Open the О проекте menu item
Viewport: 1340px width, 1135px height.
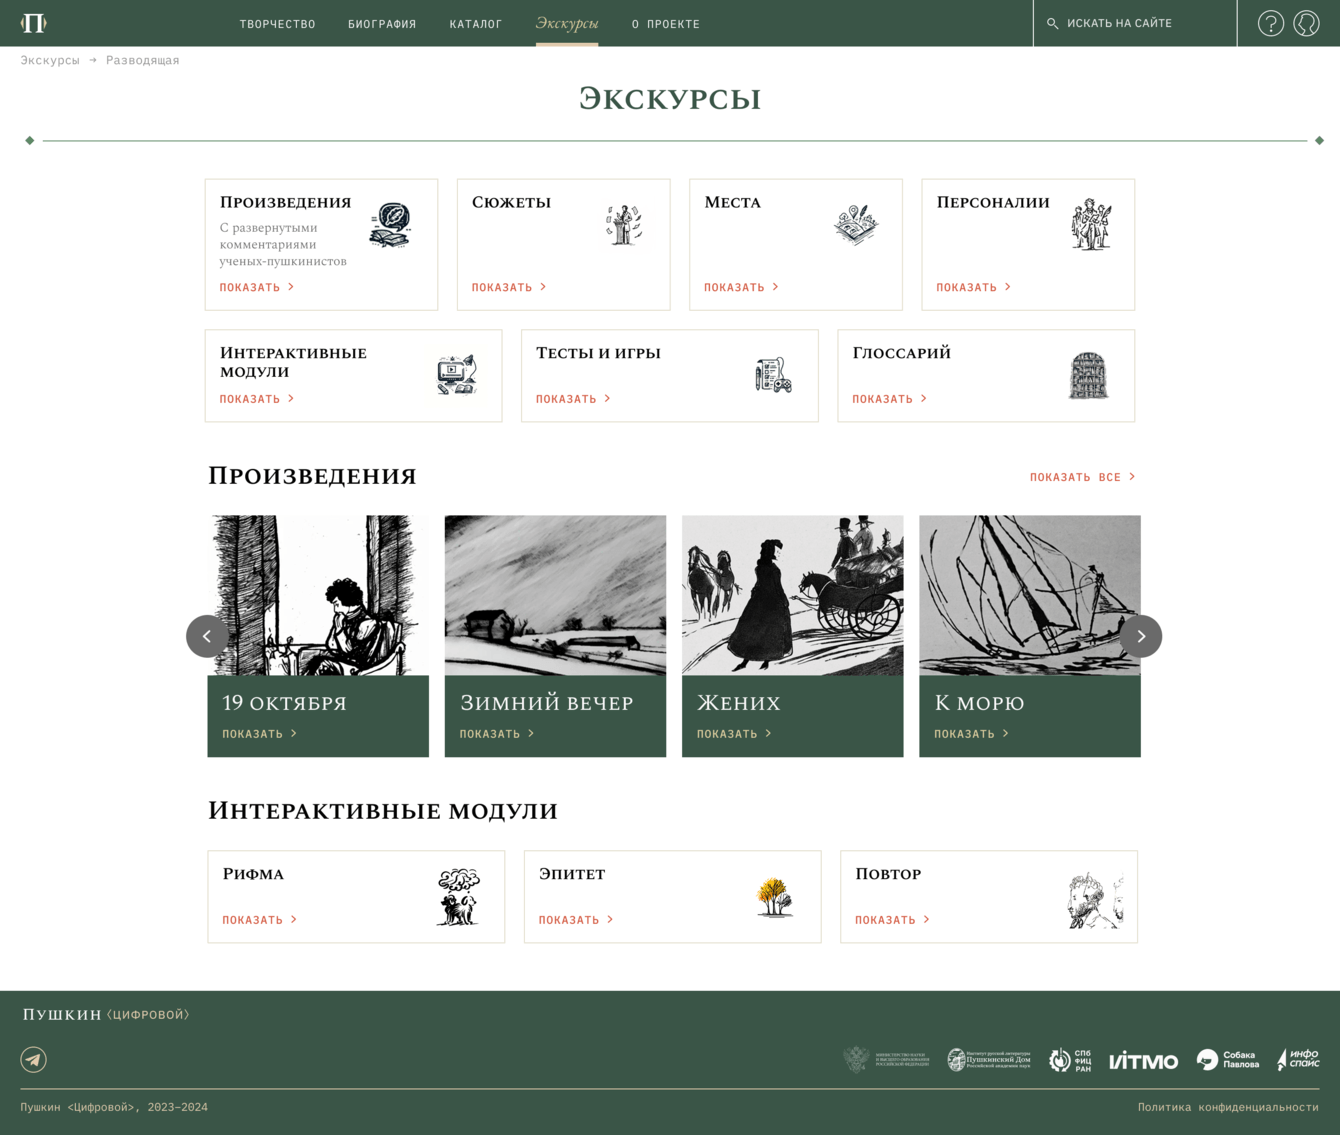click(666, 24)
